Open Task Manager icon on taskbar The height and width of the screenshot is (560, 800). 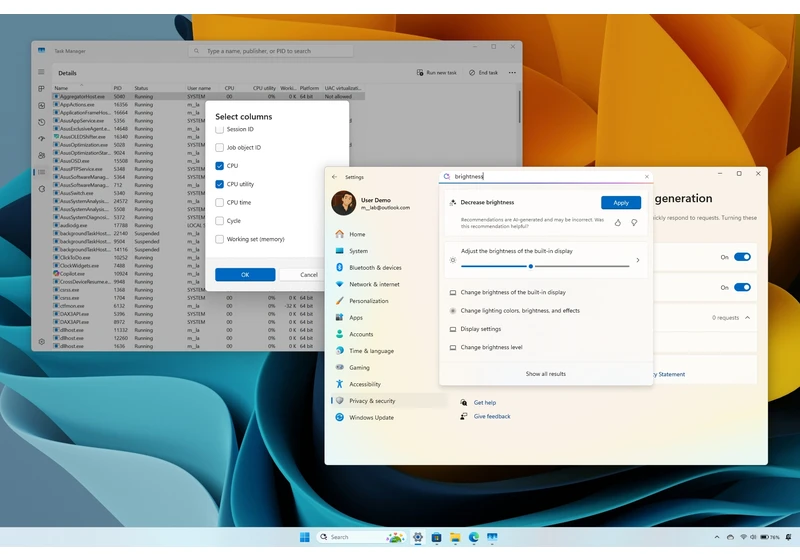pos(492,537)
